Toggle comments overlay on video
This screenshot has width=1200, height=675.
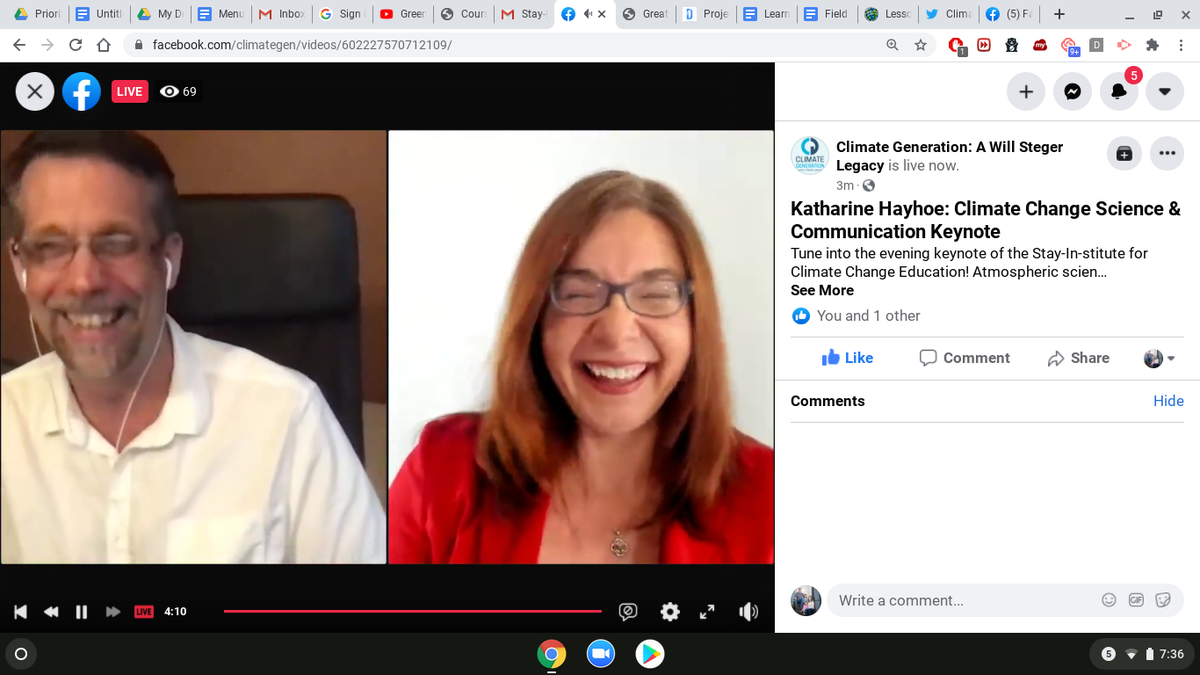coord(628,611)
